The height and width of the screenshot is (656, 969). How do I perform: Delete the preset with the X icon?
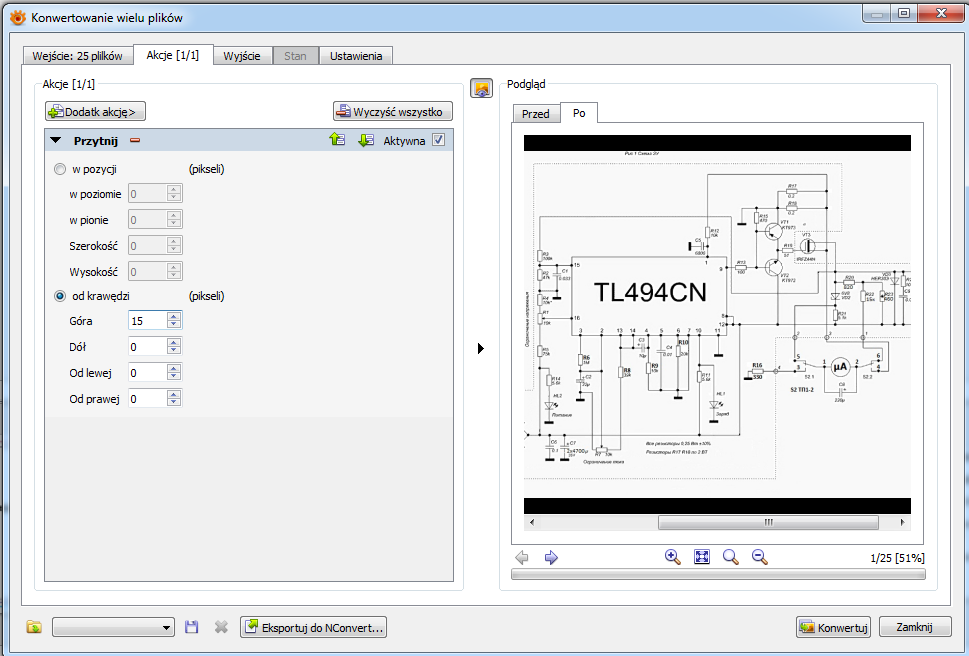[221, 628]
